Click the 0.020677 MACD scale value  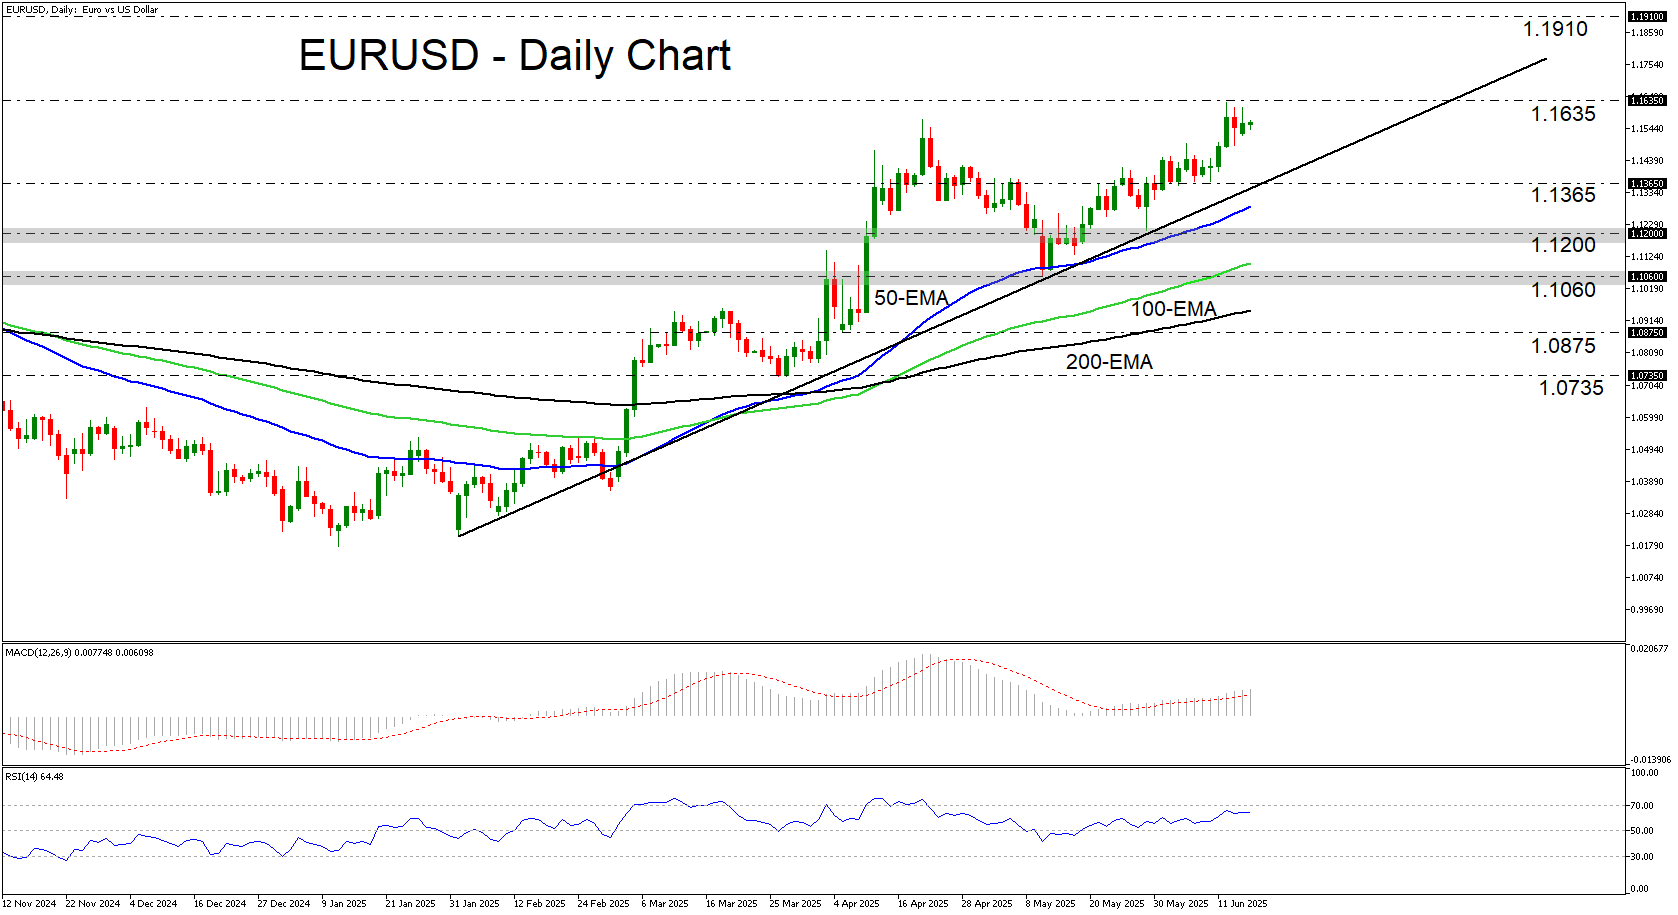point(1649,649)
